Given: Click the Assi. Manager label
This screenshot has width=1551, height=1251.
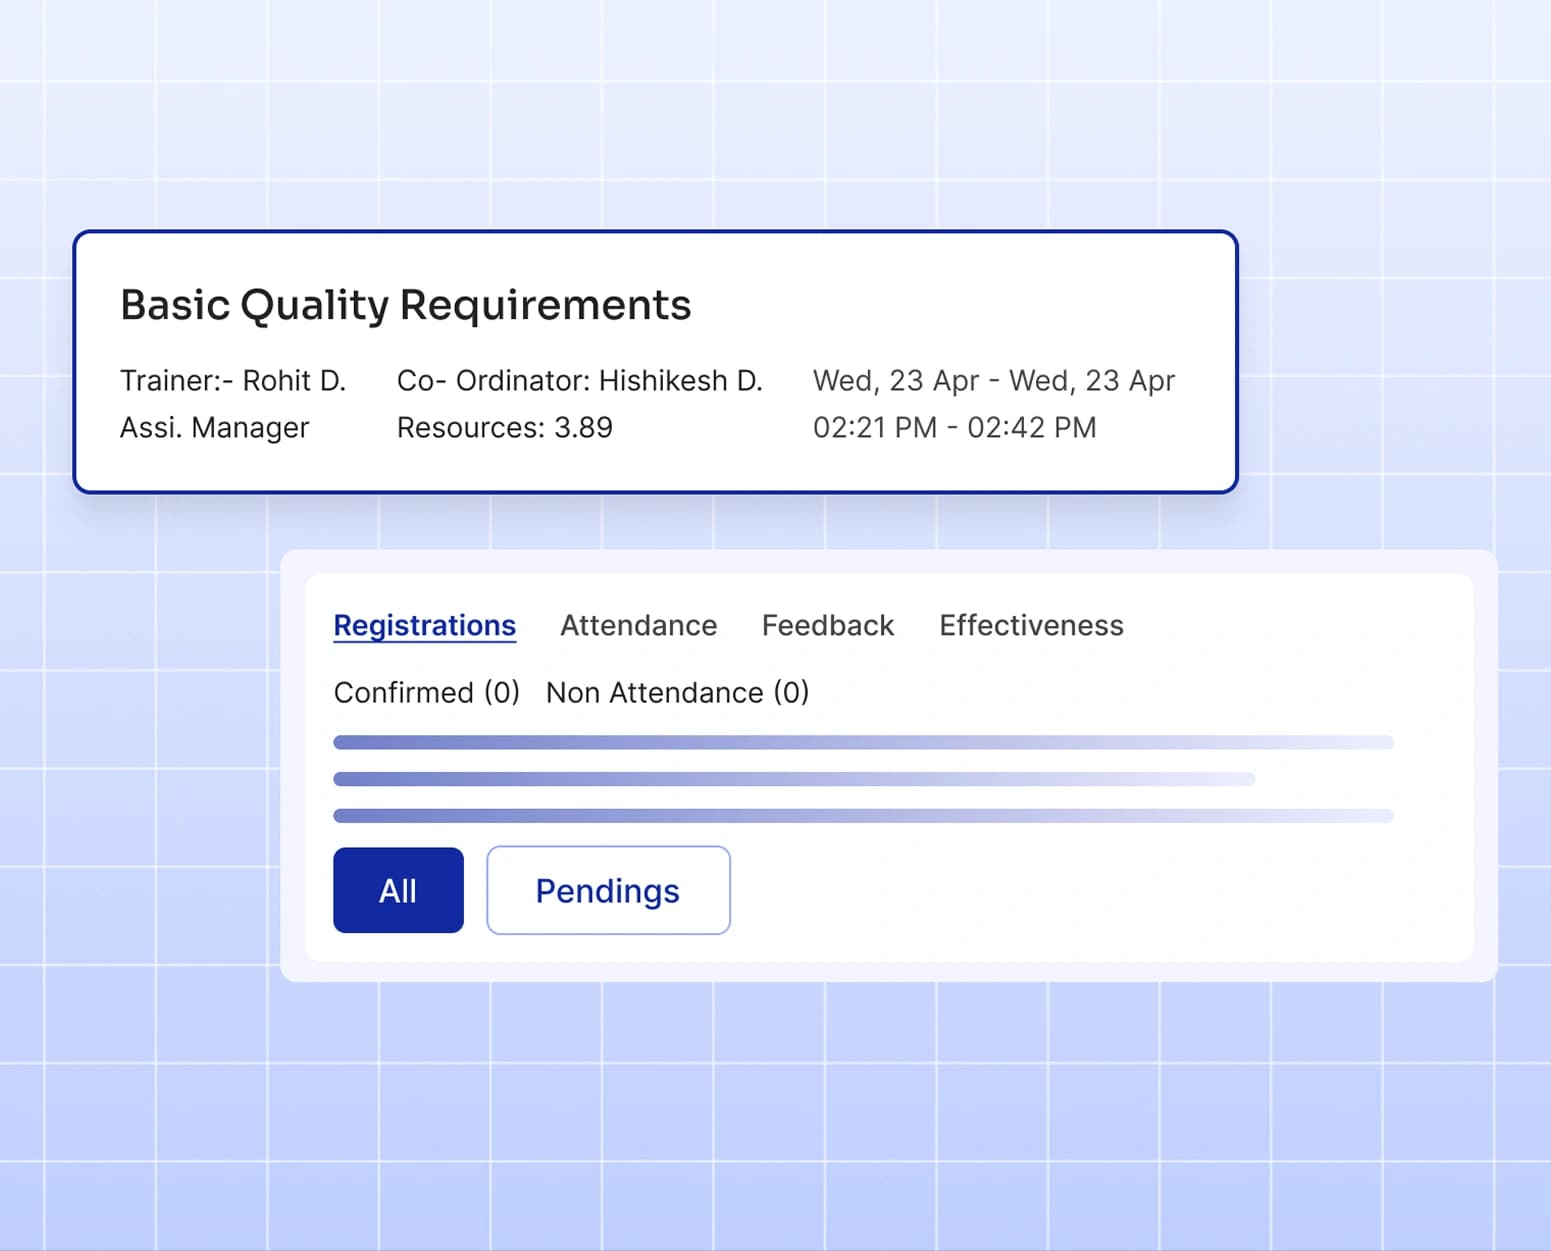Looking at the screenshot, I should coord(215,427).
